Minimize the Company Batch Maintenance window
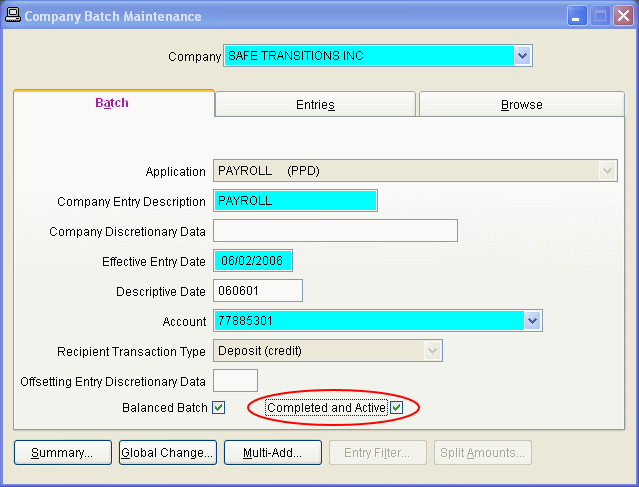Image resolution: width=639 pixels, height=487 pixels. pyautogui.click(x=577, y=16)
